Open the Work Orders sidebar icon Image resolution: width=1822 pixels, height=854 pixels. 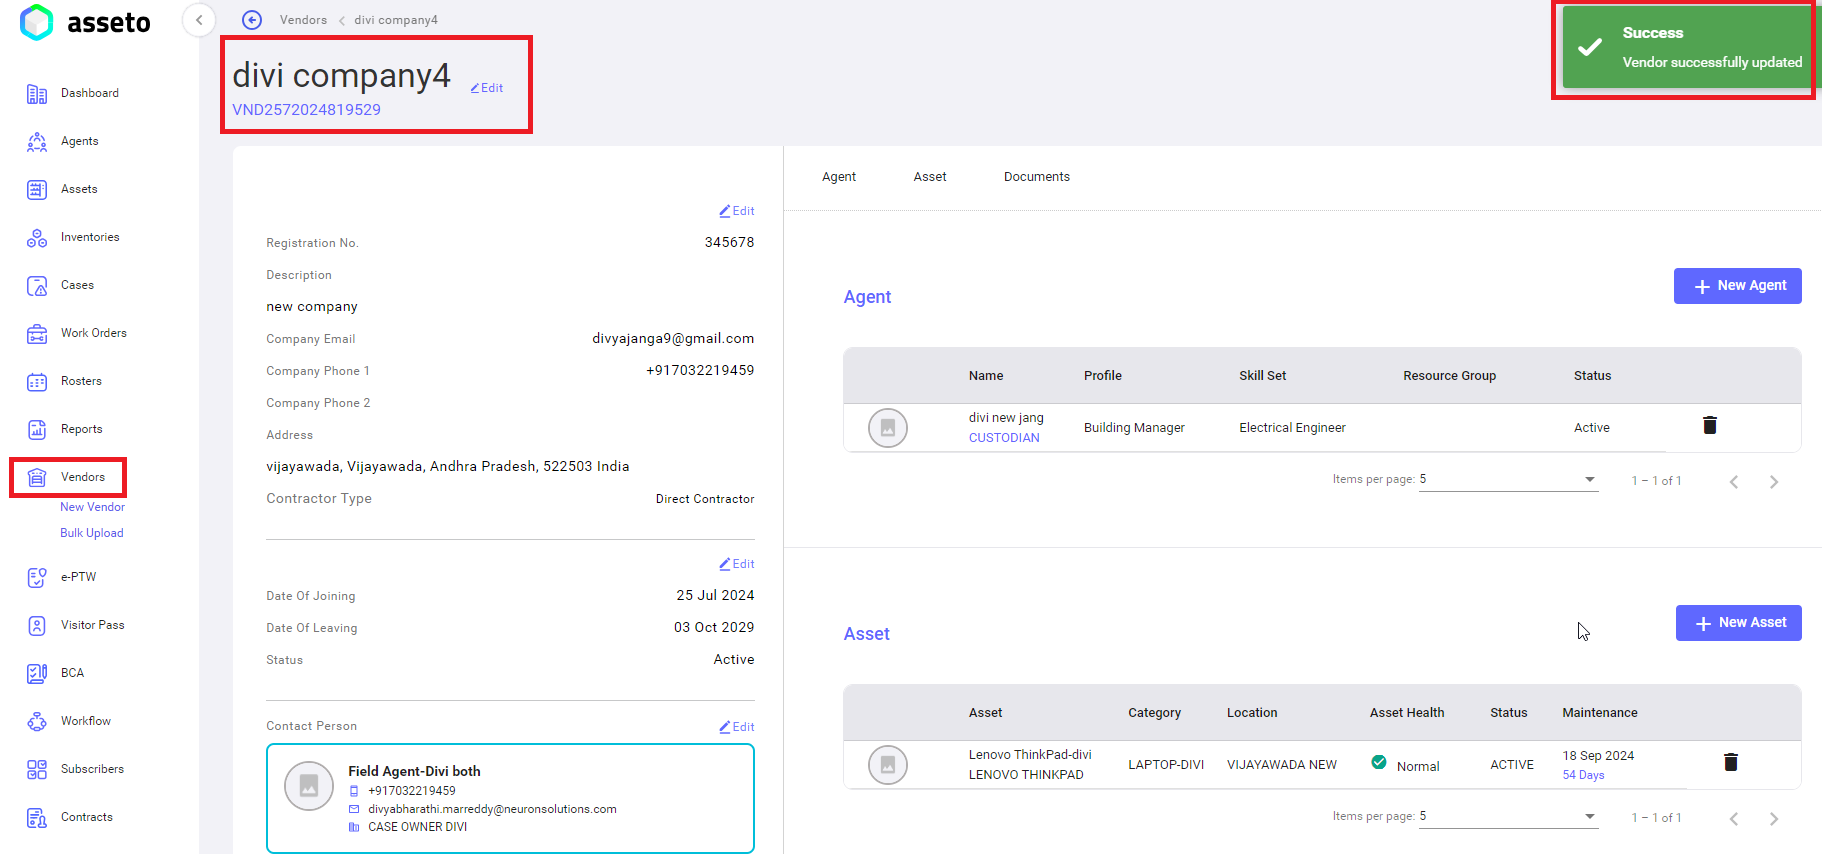coord(37,334)
